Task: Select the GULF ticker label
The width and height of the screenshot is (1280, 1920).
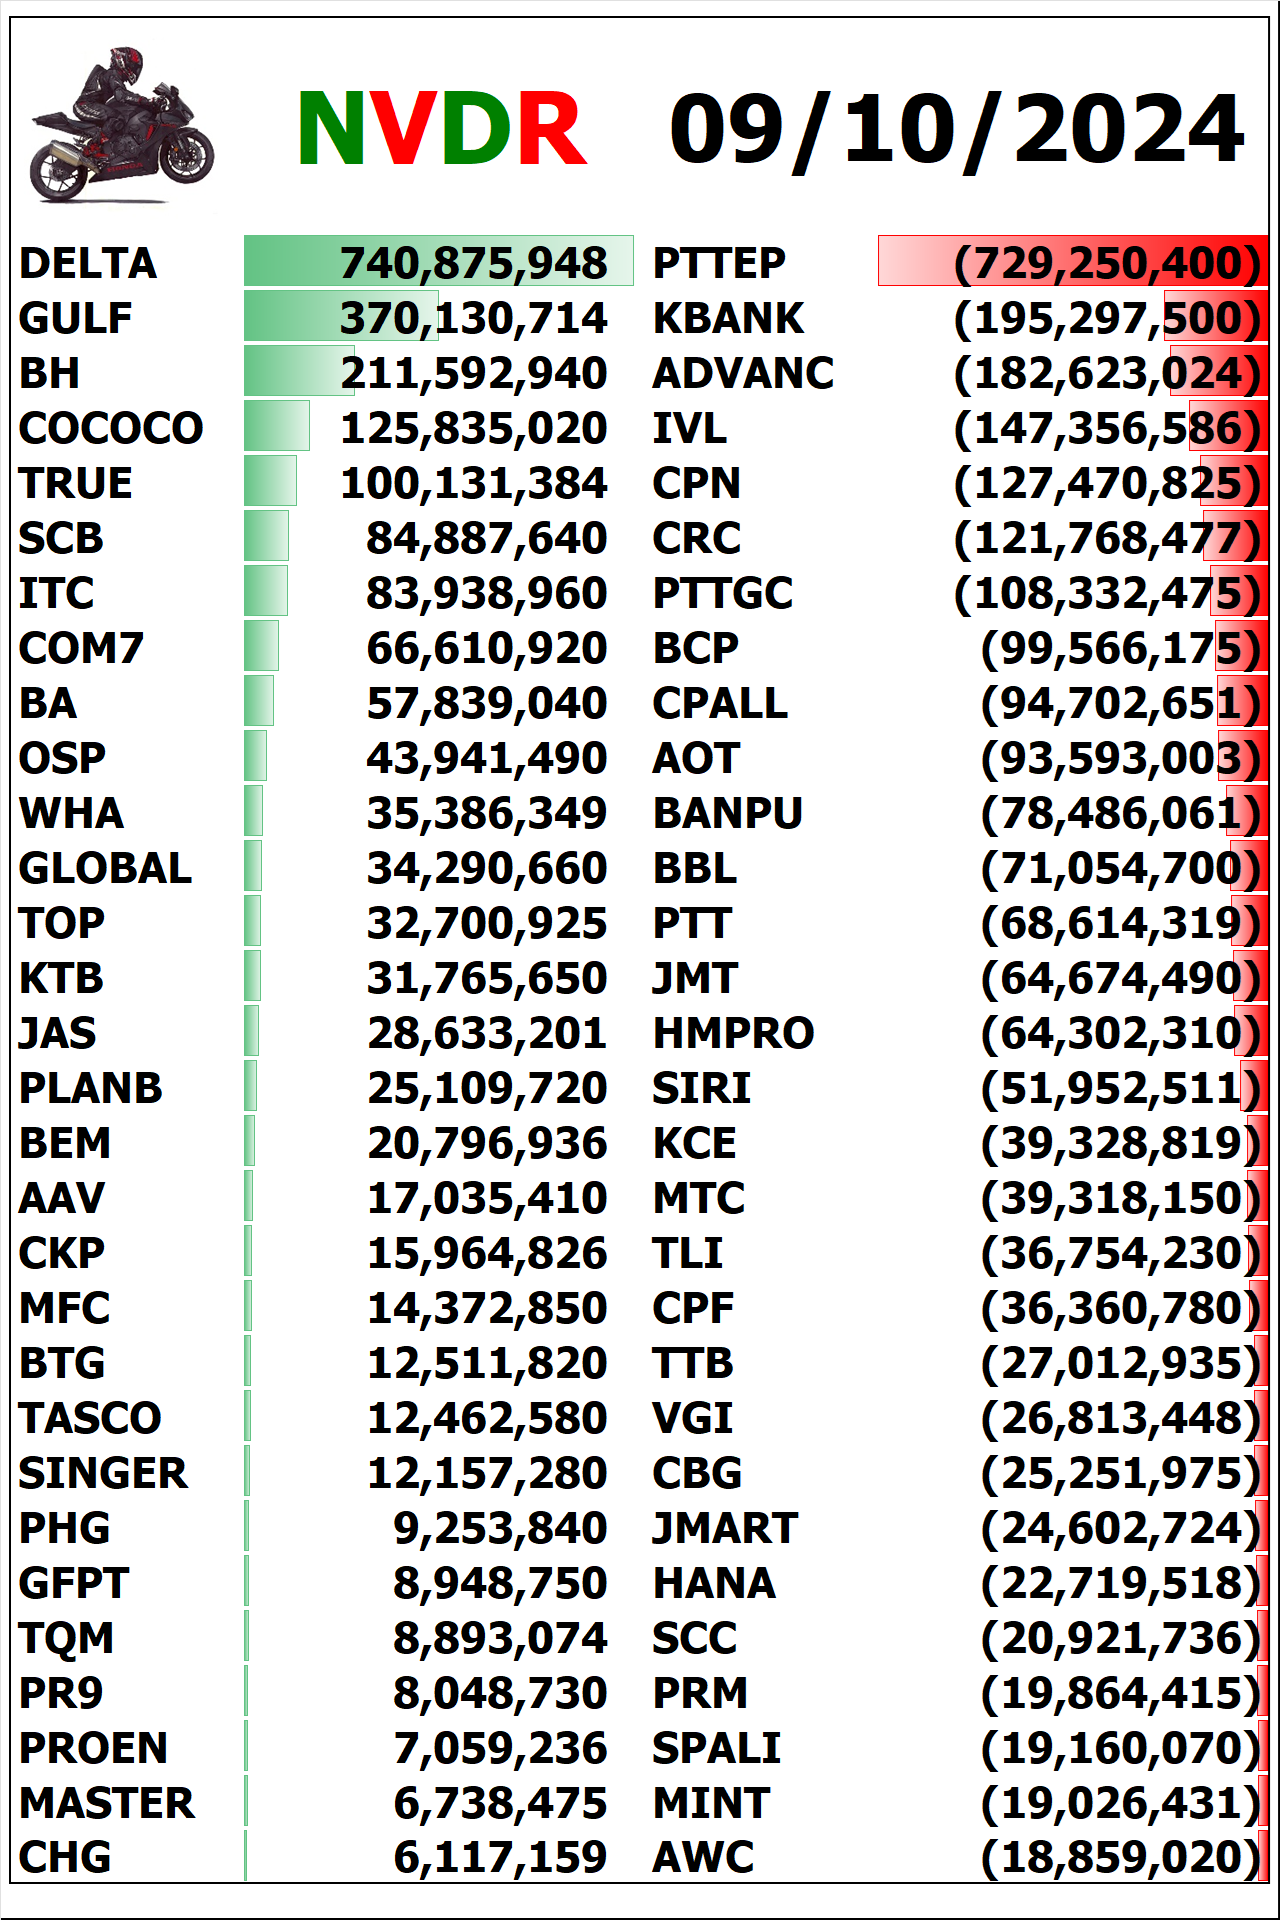Action: point(75,318)
